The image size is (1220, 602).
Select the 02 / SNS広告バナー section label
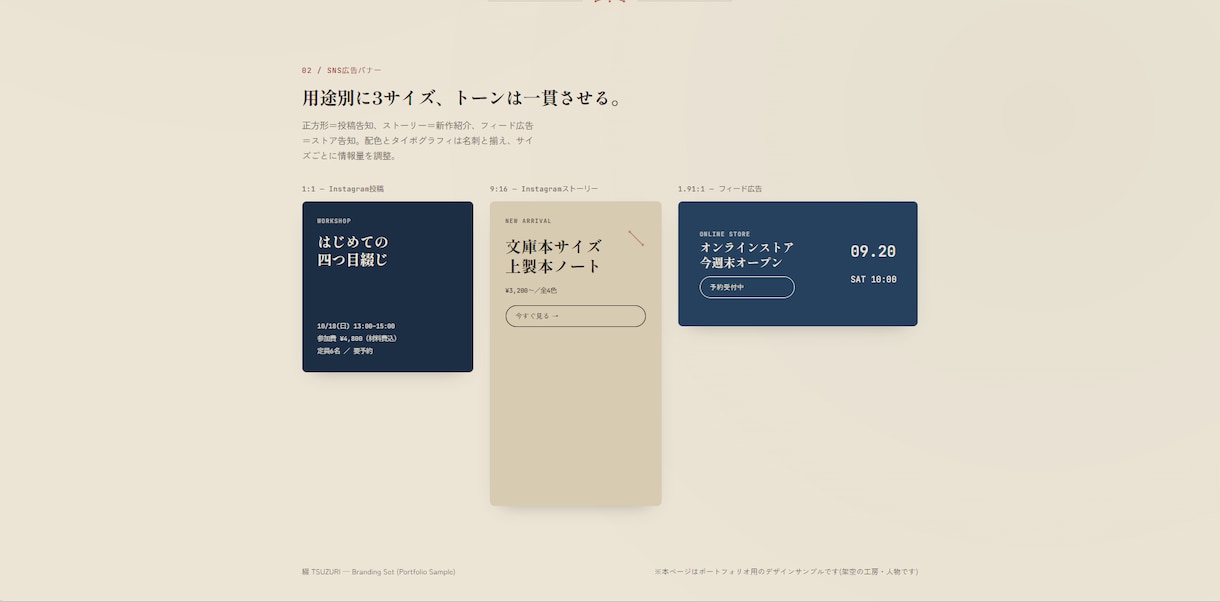point(342,71)
